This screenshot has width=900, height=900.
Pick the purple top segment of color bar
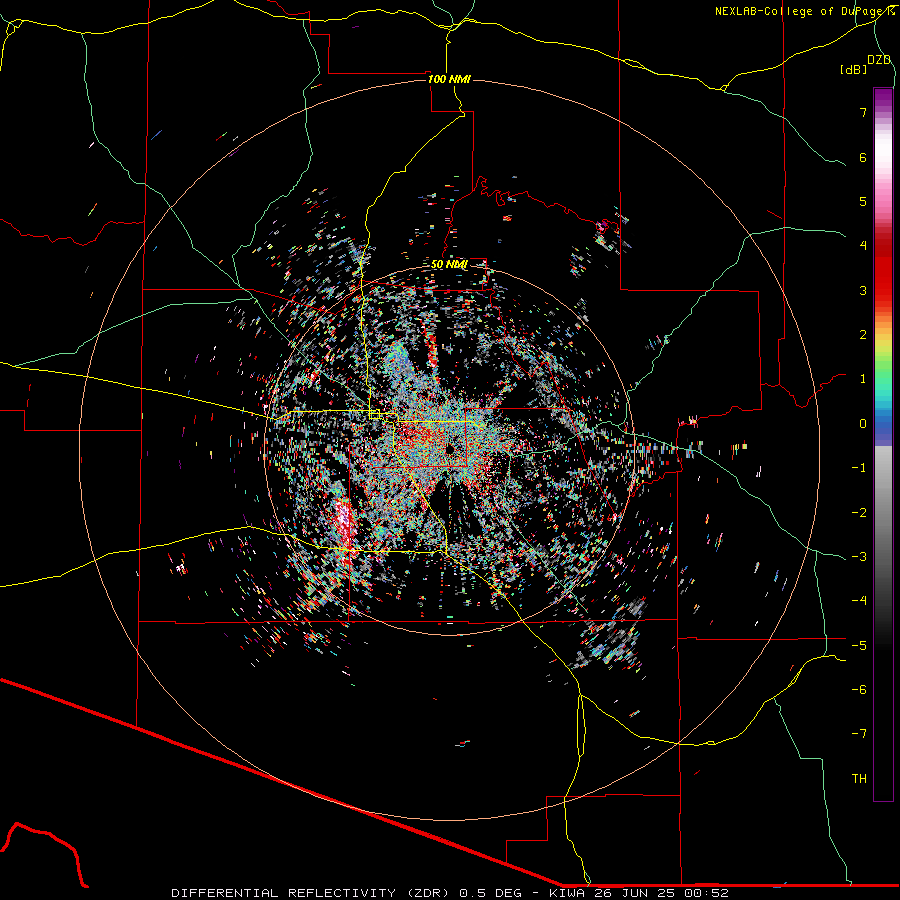pyautogui.click(x=883, y=98)
